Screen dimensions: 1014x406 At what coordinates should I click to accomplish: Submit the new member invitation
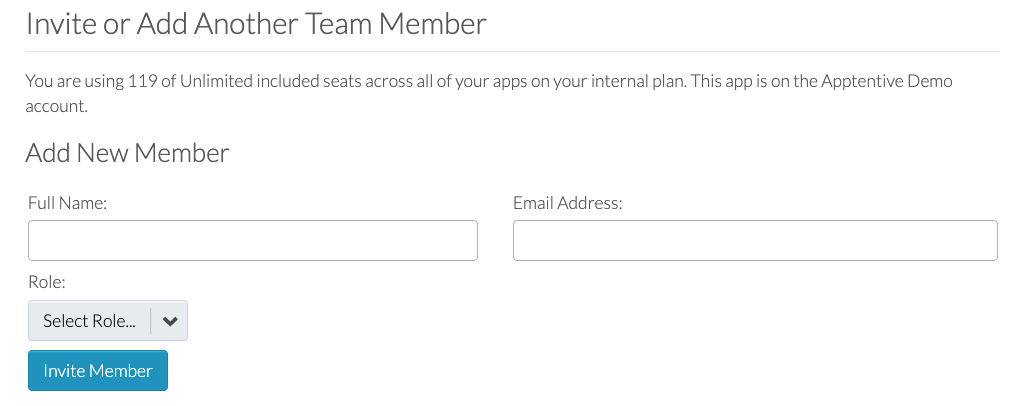98,371
